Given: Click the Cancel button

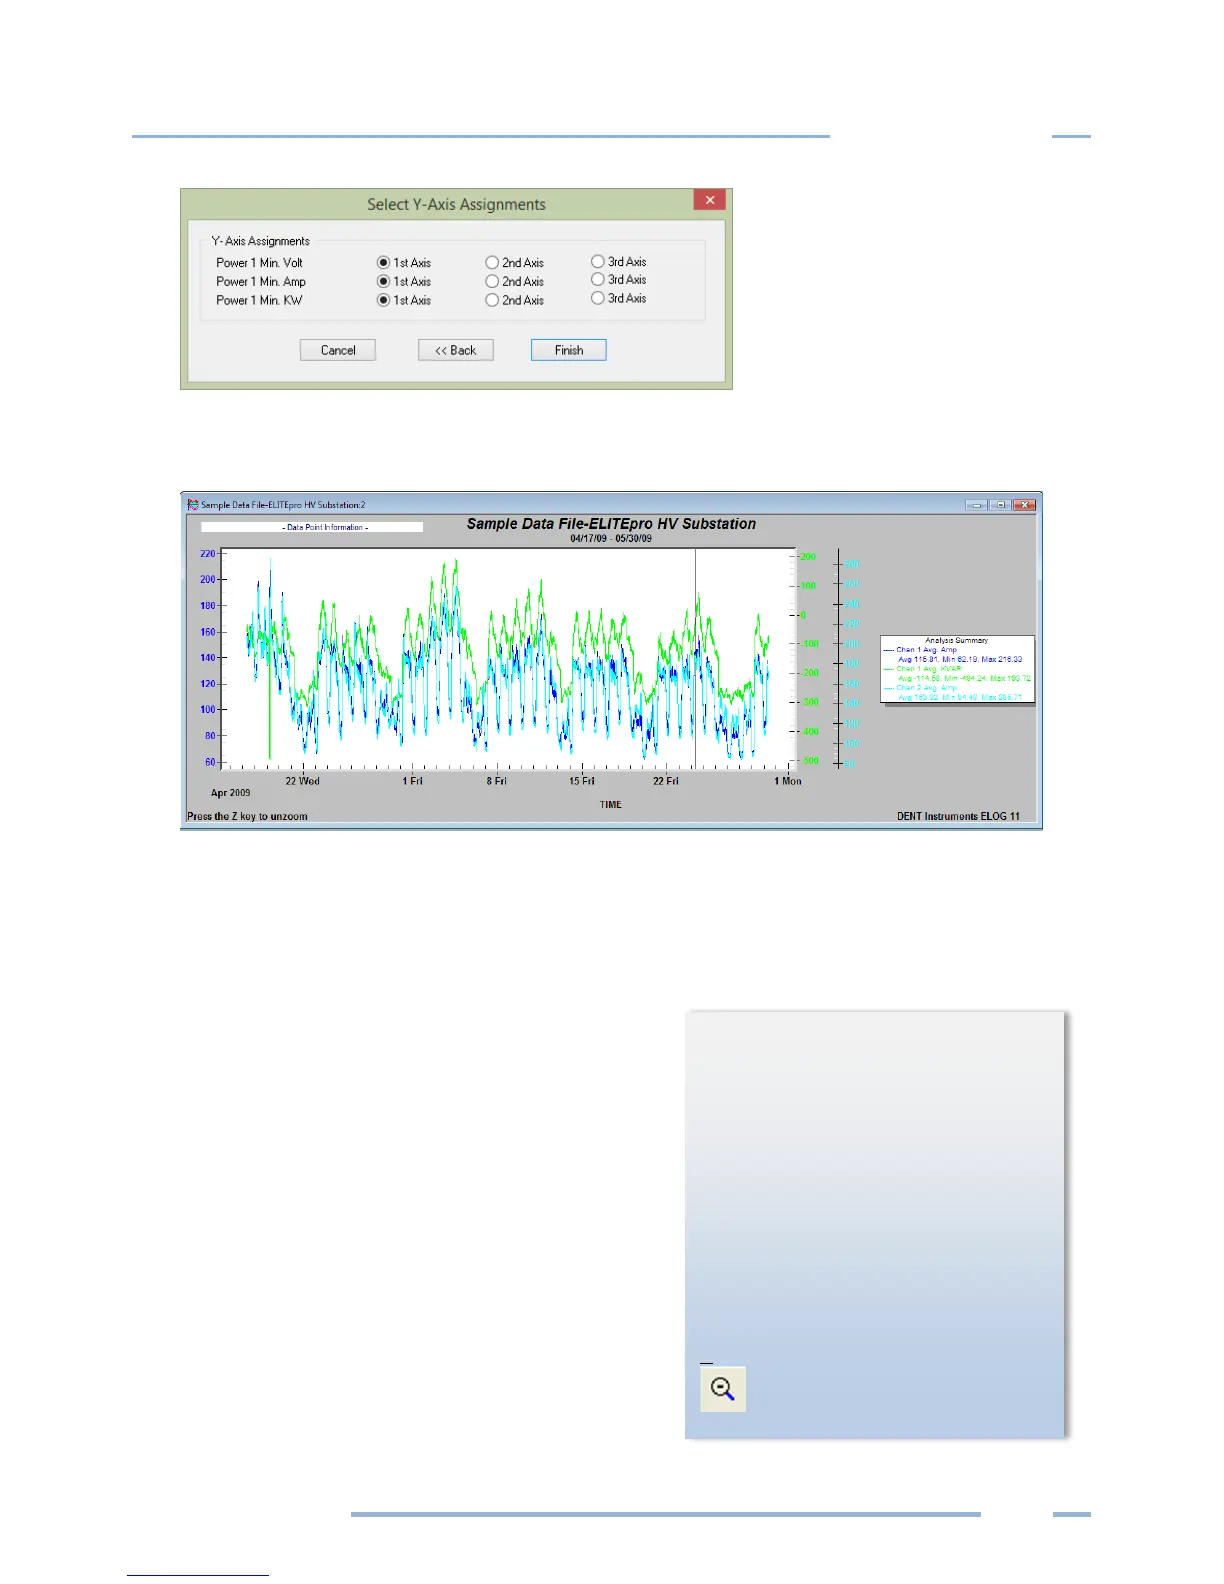Looking at the screenshot, I should click(338, 350).
